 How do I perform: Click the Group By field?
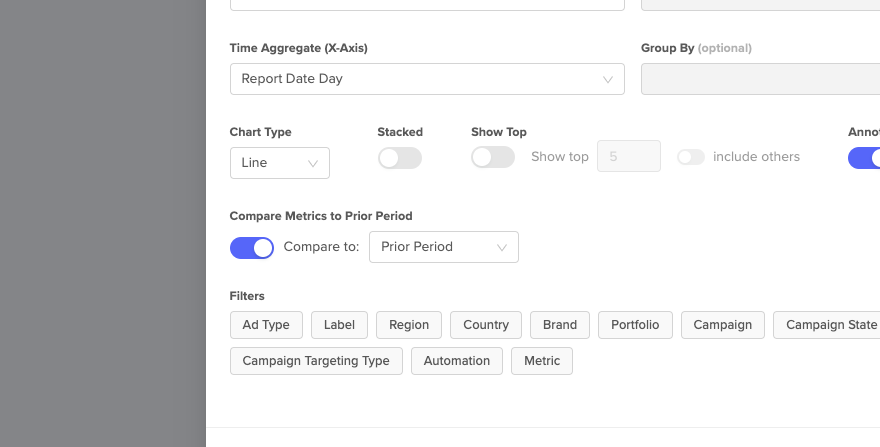click(760, 79)
